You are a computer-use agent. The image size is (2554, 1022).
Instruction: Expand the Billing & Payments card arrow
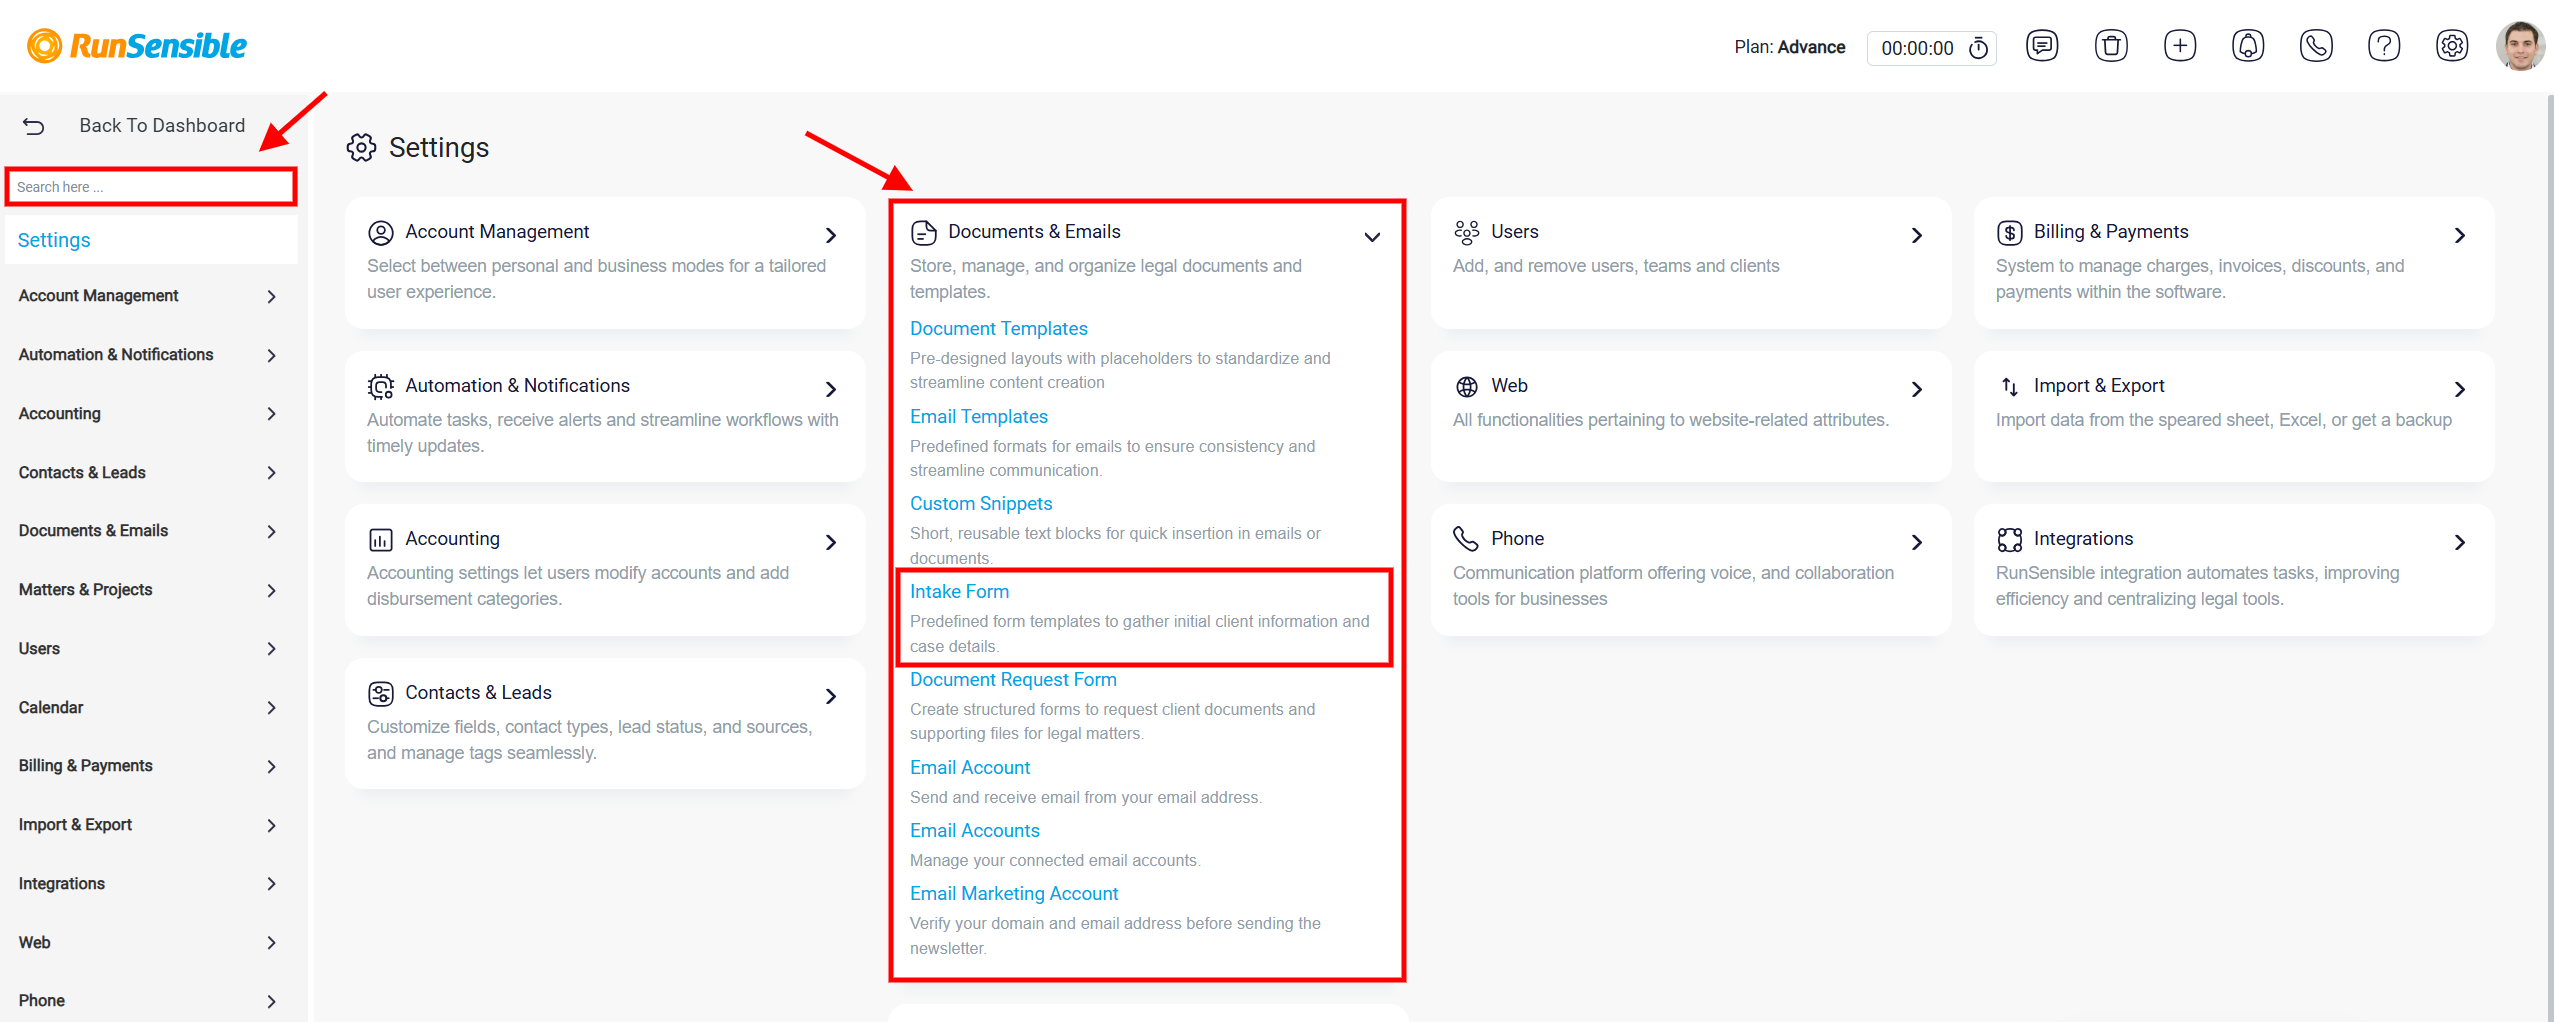coord(2459,236)
